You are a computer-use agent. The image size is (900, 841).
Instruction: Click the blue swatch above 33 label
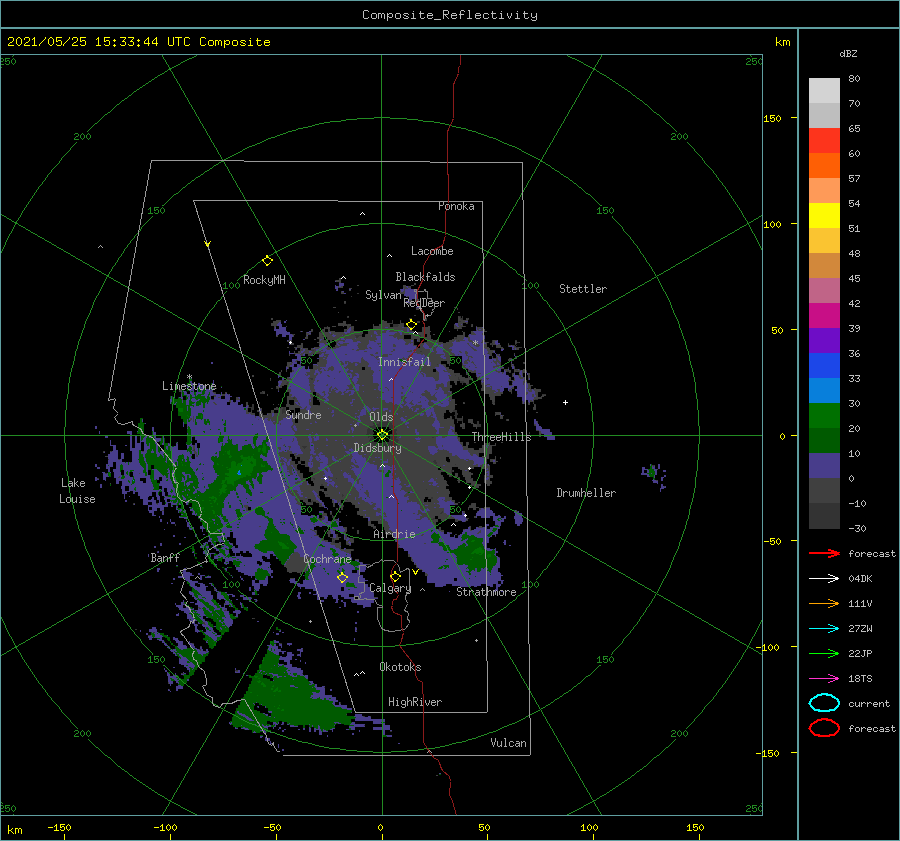(824, 365)
